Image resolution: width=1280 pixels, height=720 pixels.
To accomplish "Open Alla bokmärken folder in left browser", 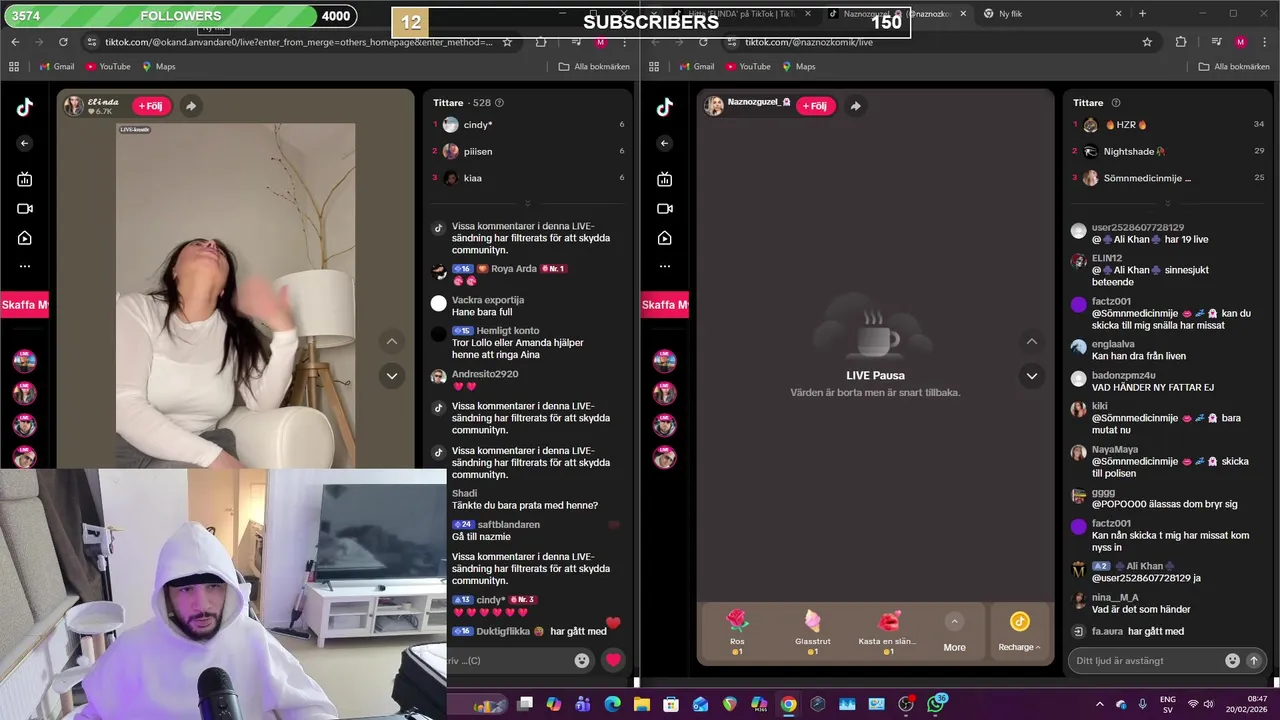I will [x=594, y=67].
